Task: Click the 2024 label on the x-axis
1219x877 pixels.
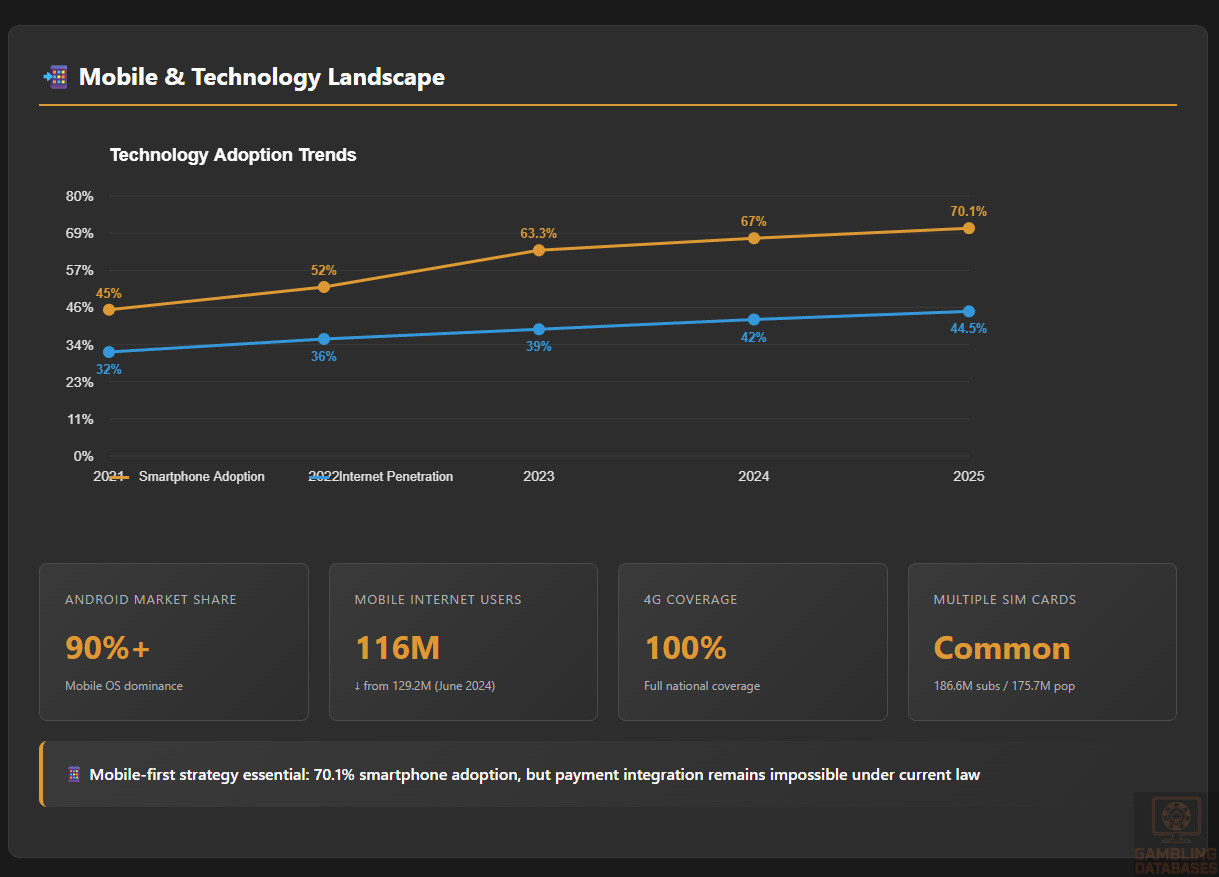Action: [754, 477]
